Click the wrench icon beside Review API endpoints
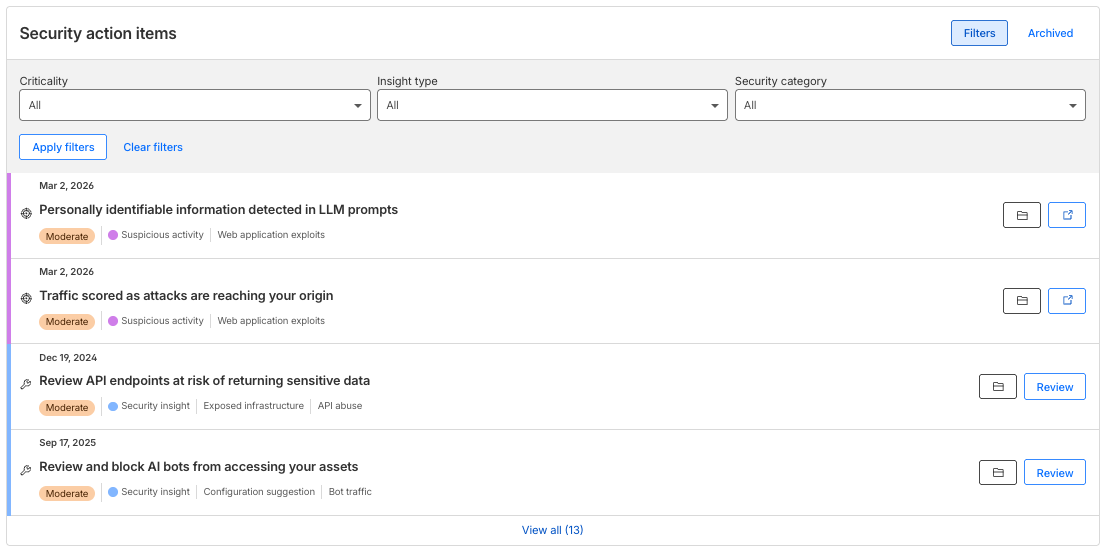This screenshot has height=555, width=1104. [x=26, y=384]
